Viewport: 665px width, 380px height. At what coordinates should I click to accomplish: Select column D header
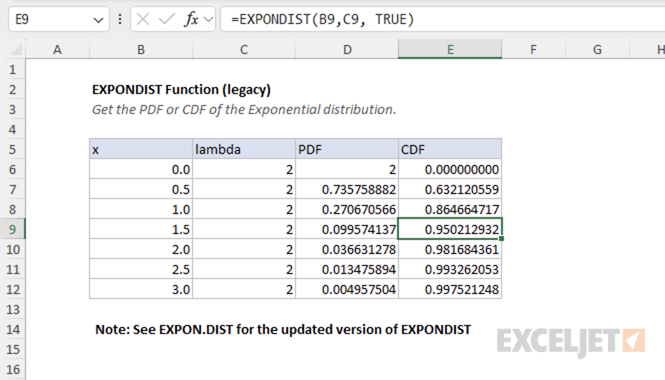(x=347, y=50)
